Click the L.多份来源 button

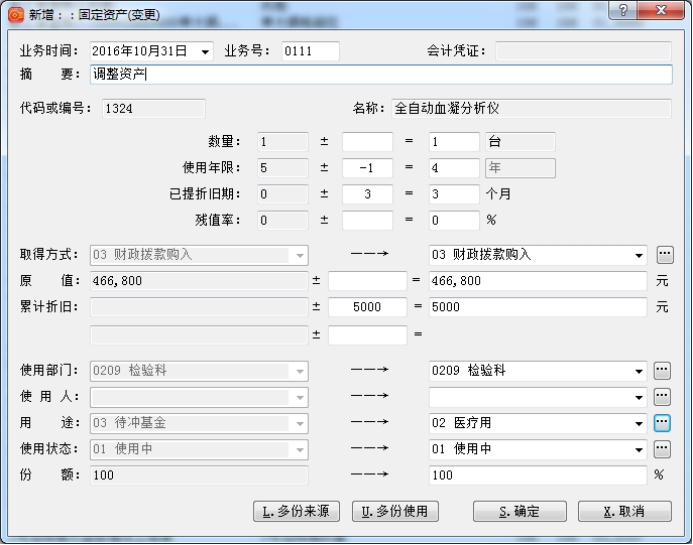(296, 511)
